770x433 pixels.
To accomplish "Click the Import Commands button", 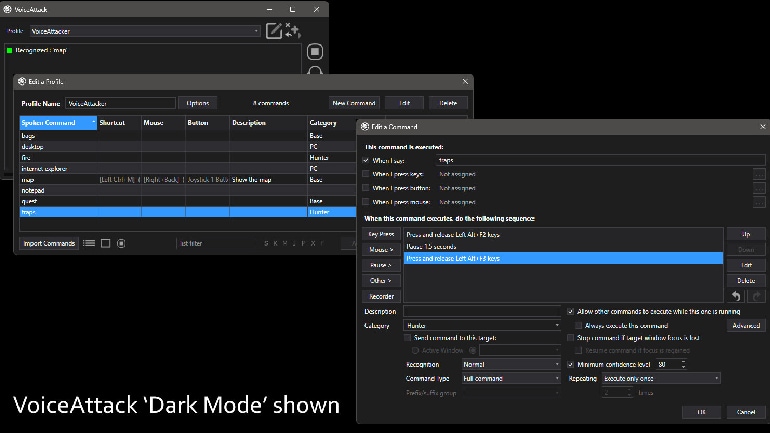I will [49, 243].
